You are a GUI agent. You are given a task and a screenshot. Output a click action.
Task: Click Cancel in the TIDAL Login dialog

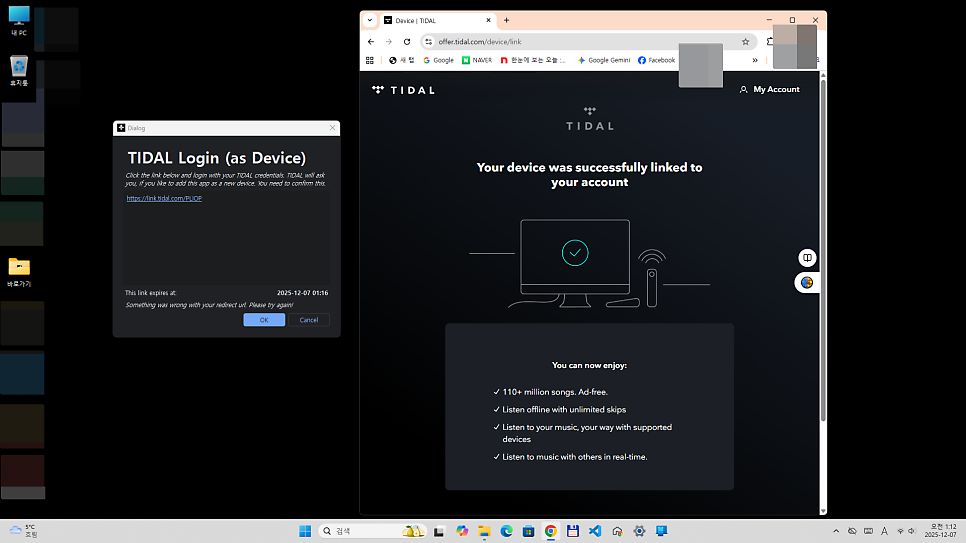(309, 320)
